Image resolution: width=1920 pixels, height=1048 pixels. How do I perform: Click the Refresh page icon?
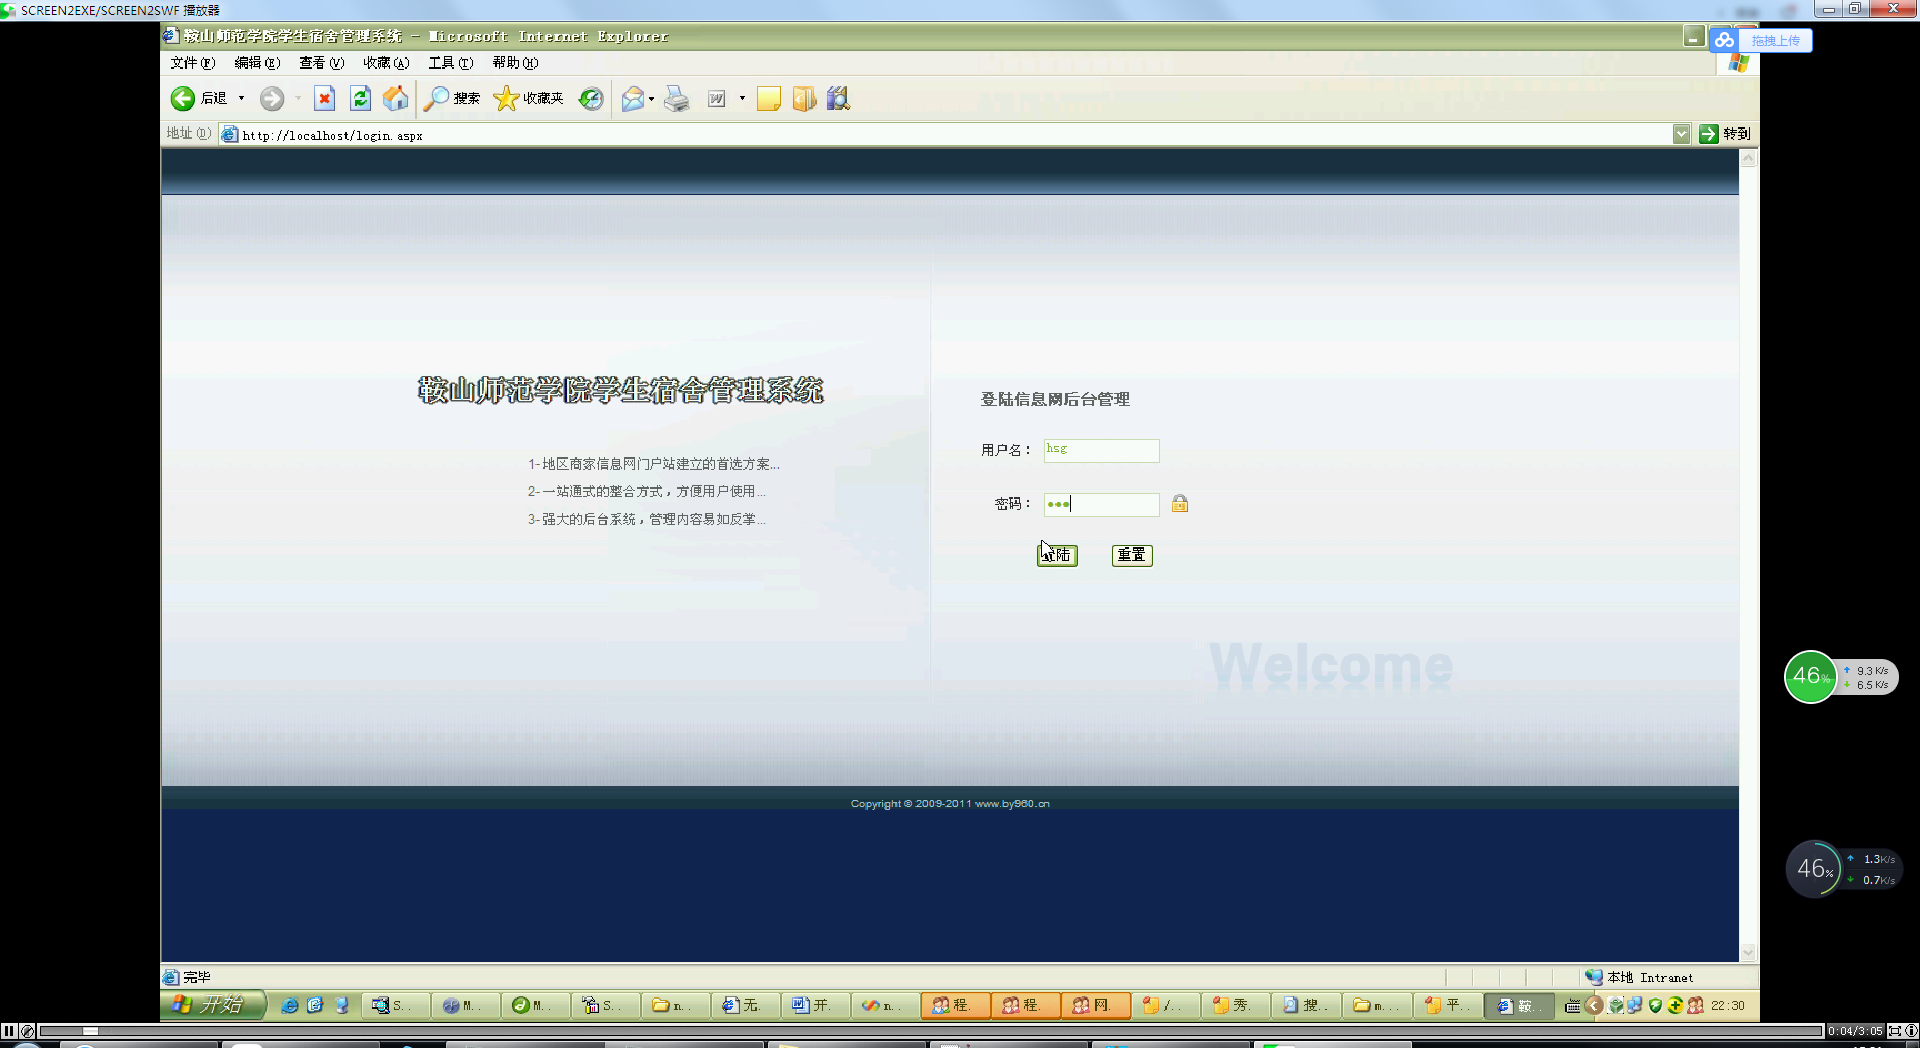tap(360, 98)
